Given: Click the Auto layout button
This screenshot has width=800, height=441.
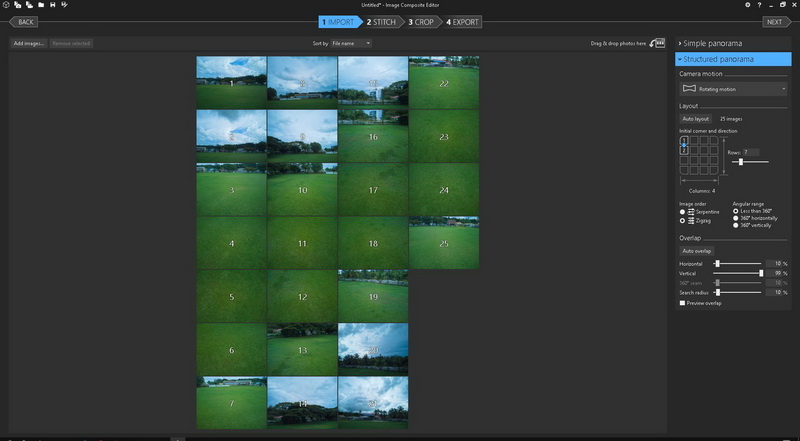Looking at the screenshot, I should [x=696, y=118].
